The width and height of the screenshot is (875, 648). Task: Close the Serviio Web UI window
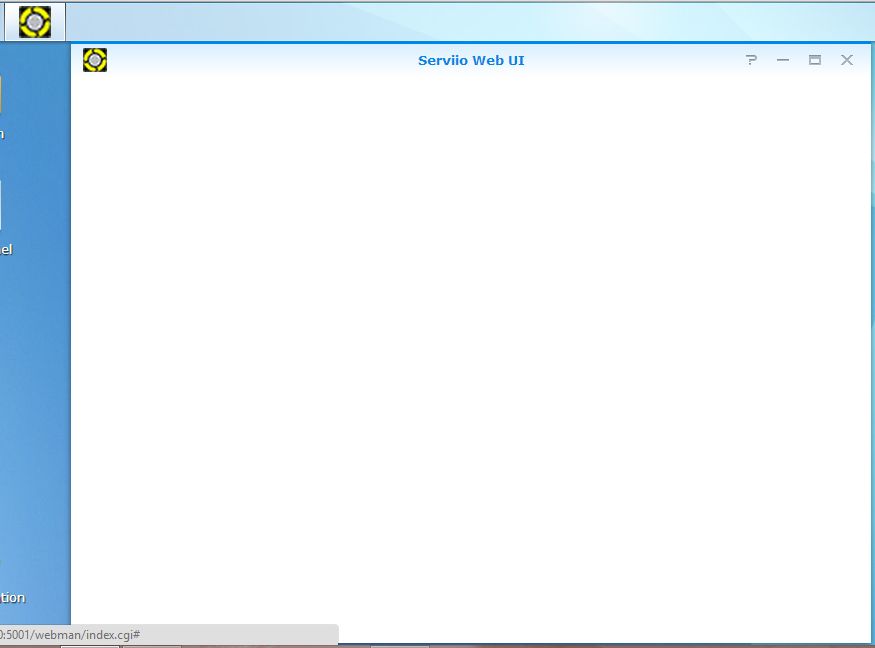847,60
